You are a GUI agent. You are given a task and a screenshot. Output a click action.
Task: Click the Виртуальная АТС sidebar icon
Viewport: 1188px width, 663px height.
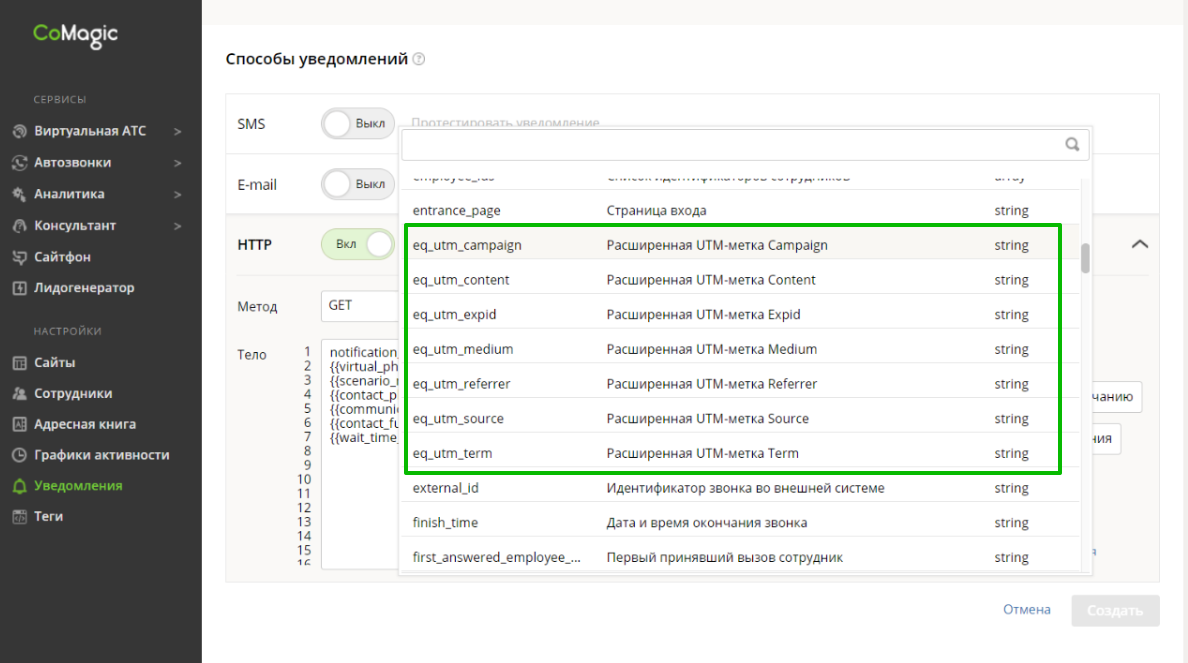(19, 131)
